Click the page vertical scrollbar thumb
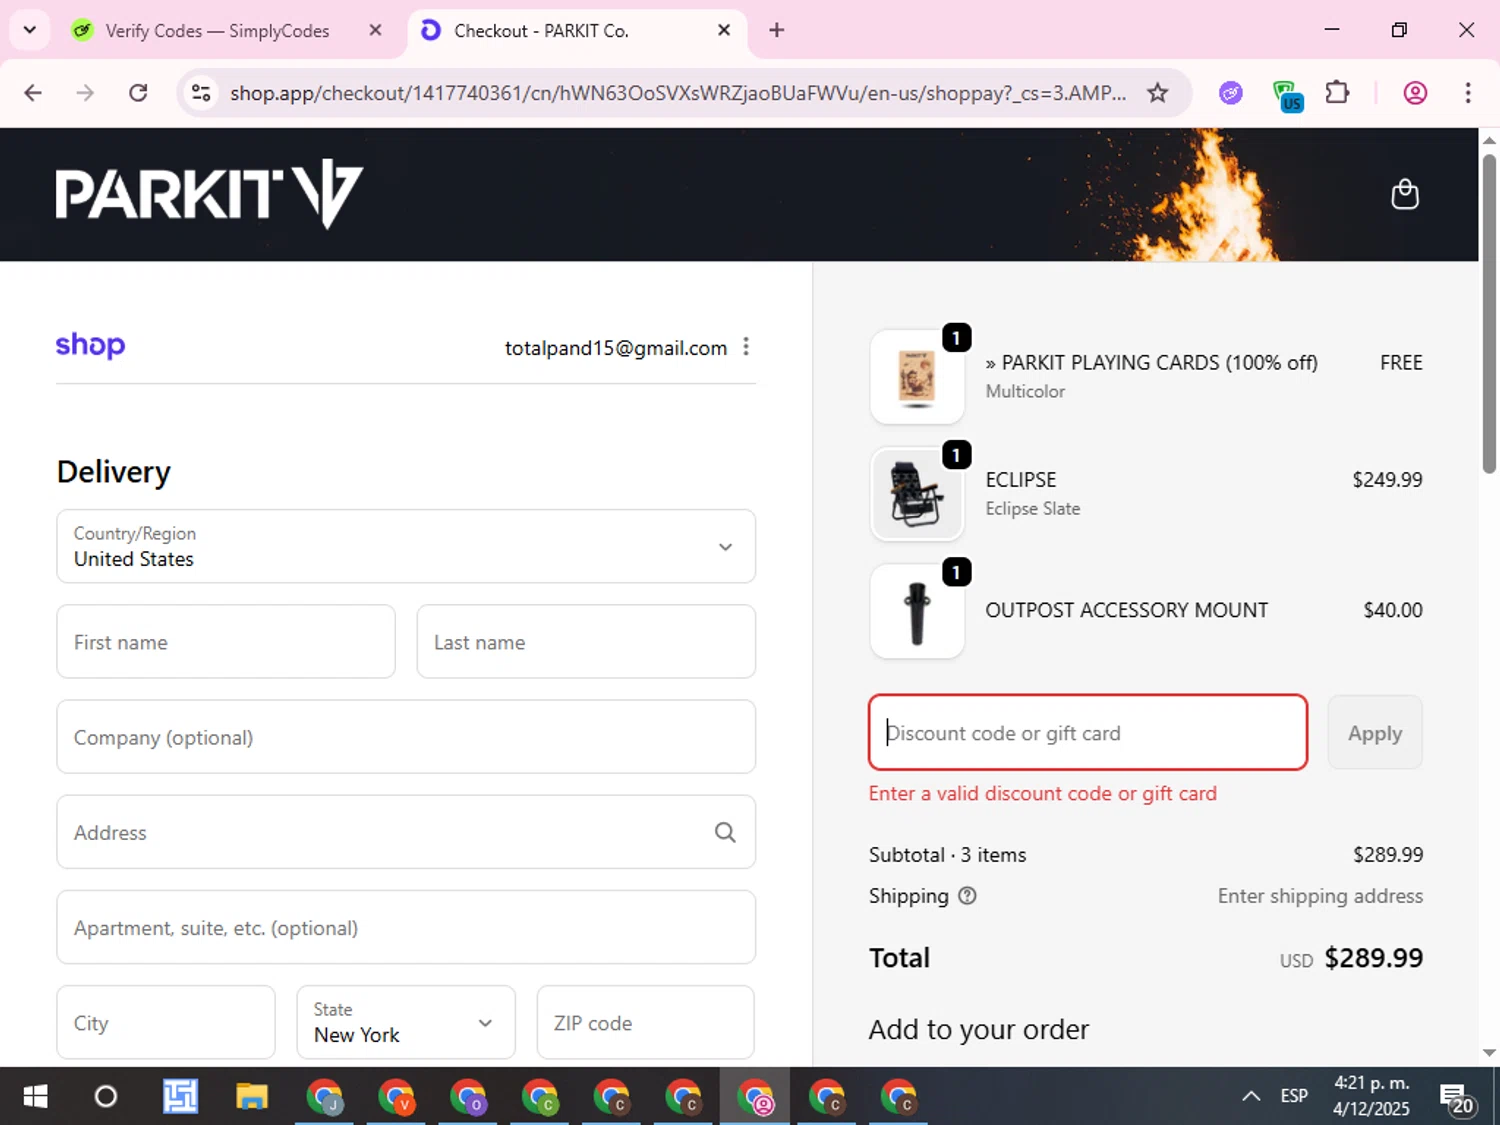This screenshot has width=1500, height=1125. pos(1489,313)
